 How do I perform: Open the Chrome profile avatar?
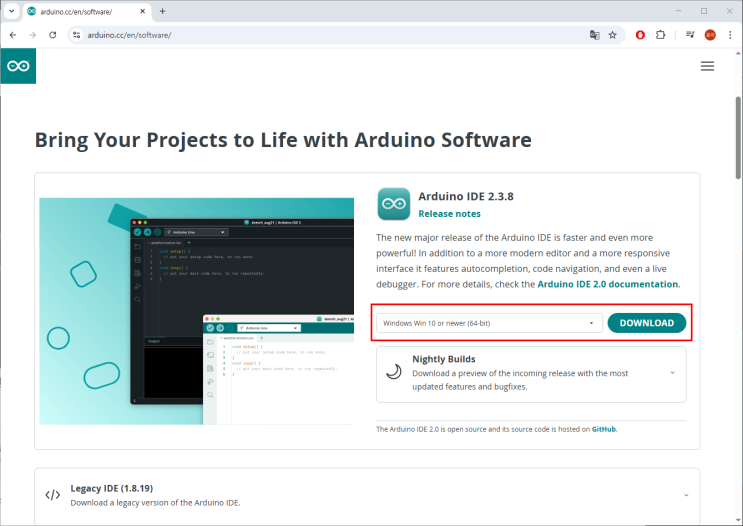coord(710,35)
